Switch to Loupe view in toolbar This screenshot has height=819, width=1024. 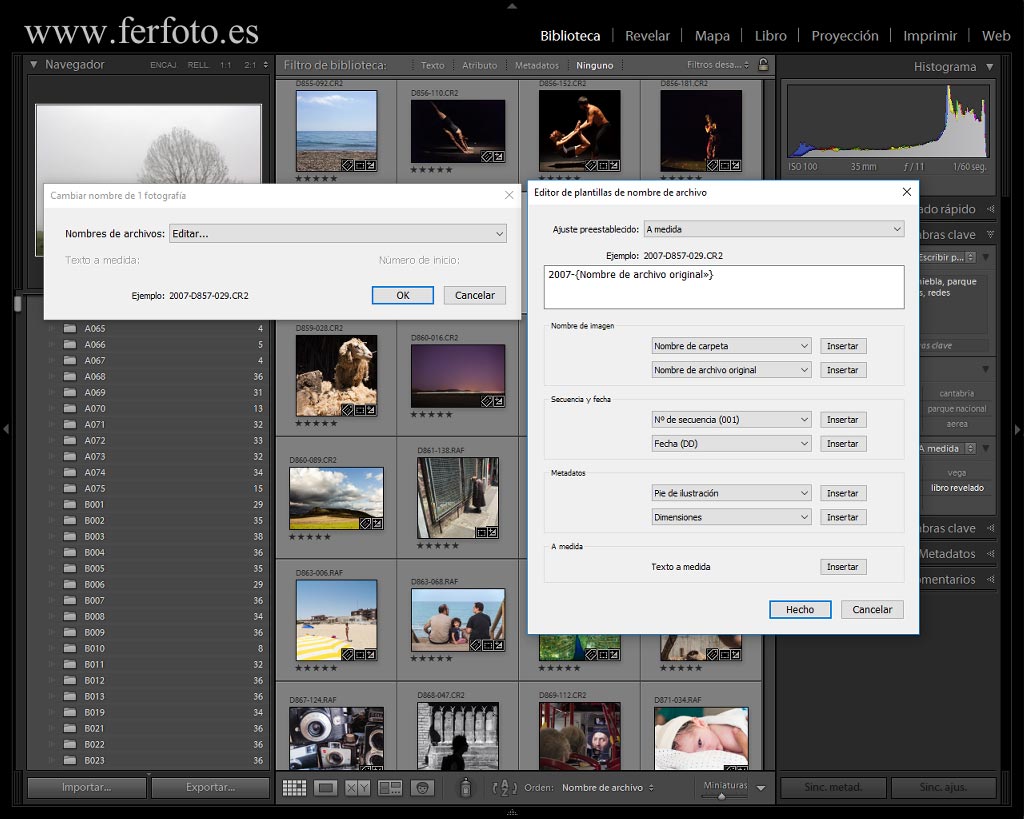coord(325,788)
